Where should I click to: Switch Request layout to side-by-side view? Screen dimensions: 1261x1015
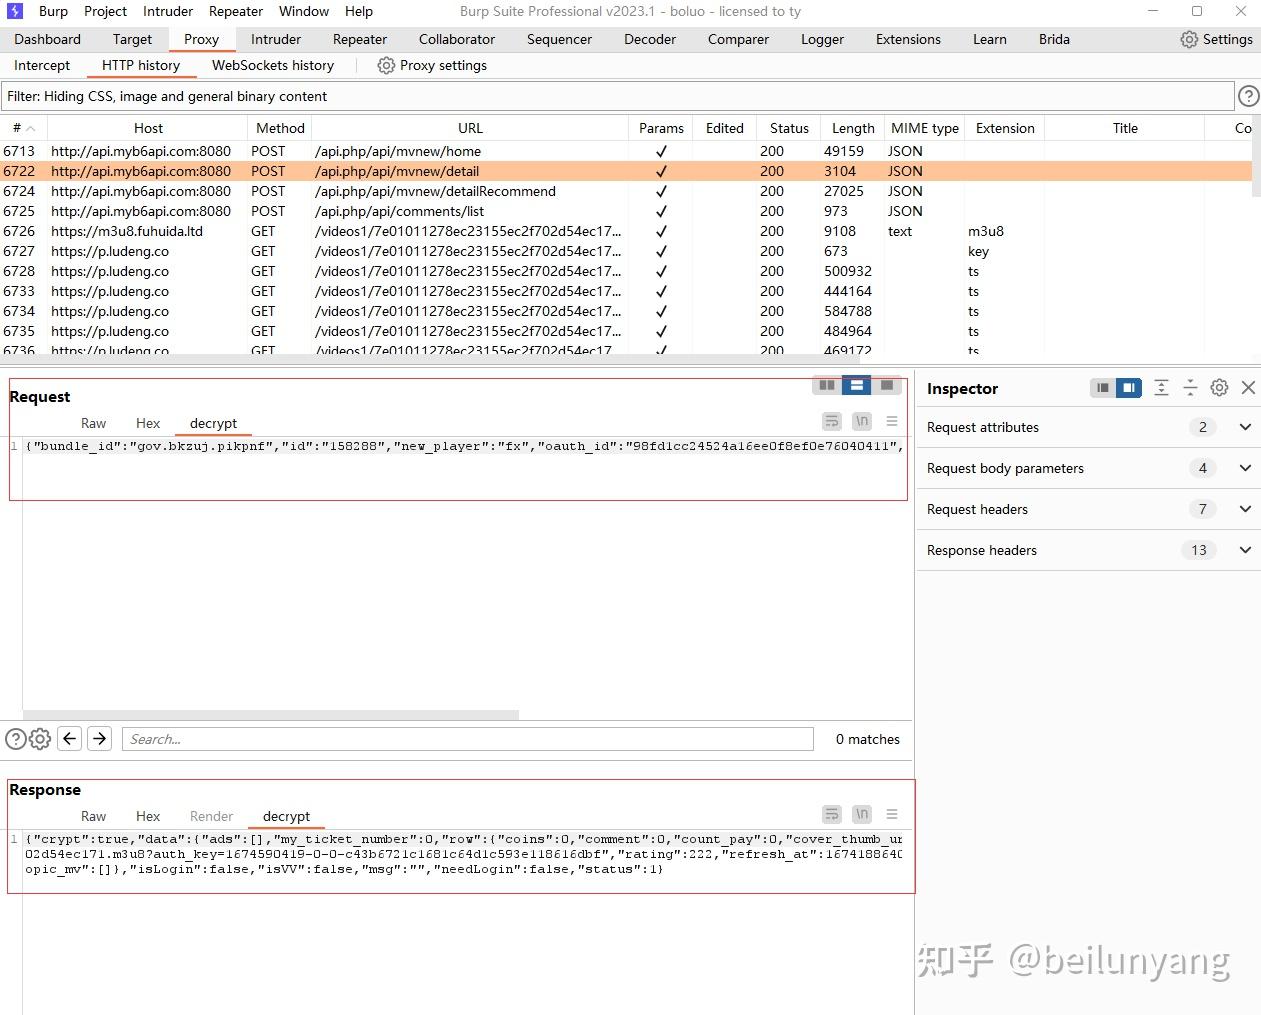827,386
